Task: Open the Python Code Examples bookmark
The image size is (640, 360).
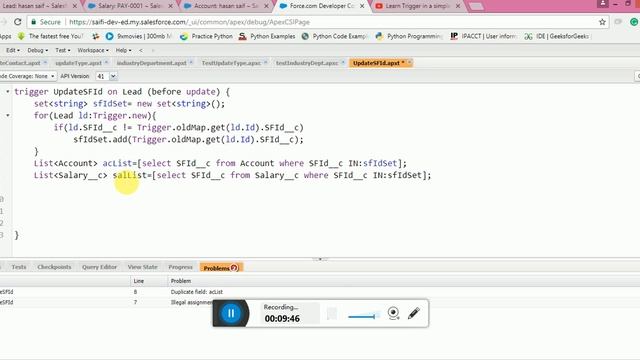Action: (x=335, y=36)
